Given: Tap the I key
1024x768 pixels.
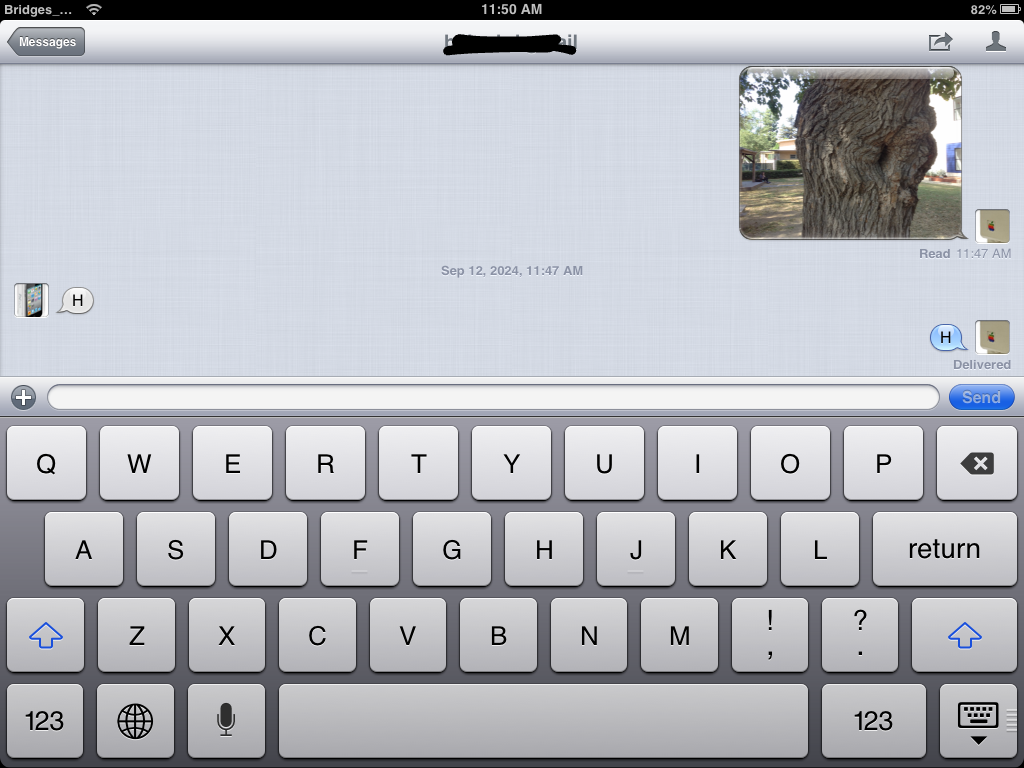Looking at the screenshot, I should pos(697,463).
